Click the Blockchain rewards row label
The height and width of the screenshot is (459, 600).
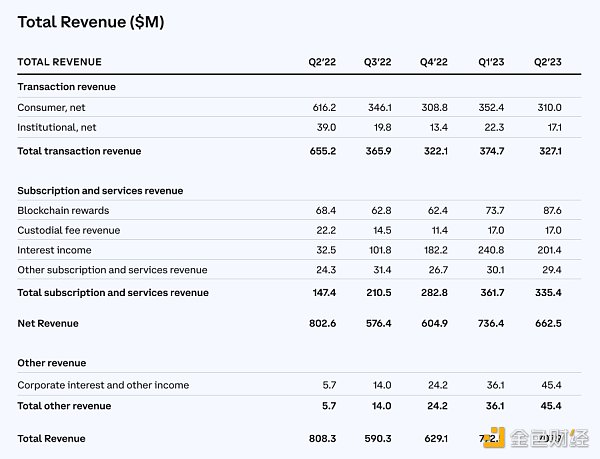pos(63,210)
